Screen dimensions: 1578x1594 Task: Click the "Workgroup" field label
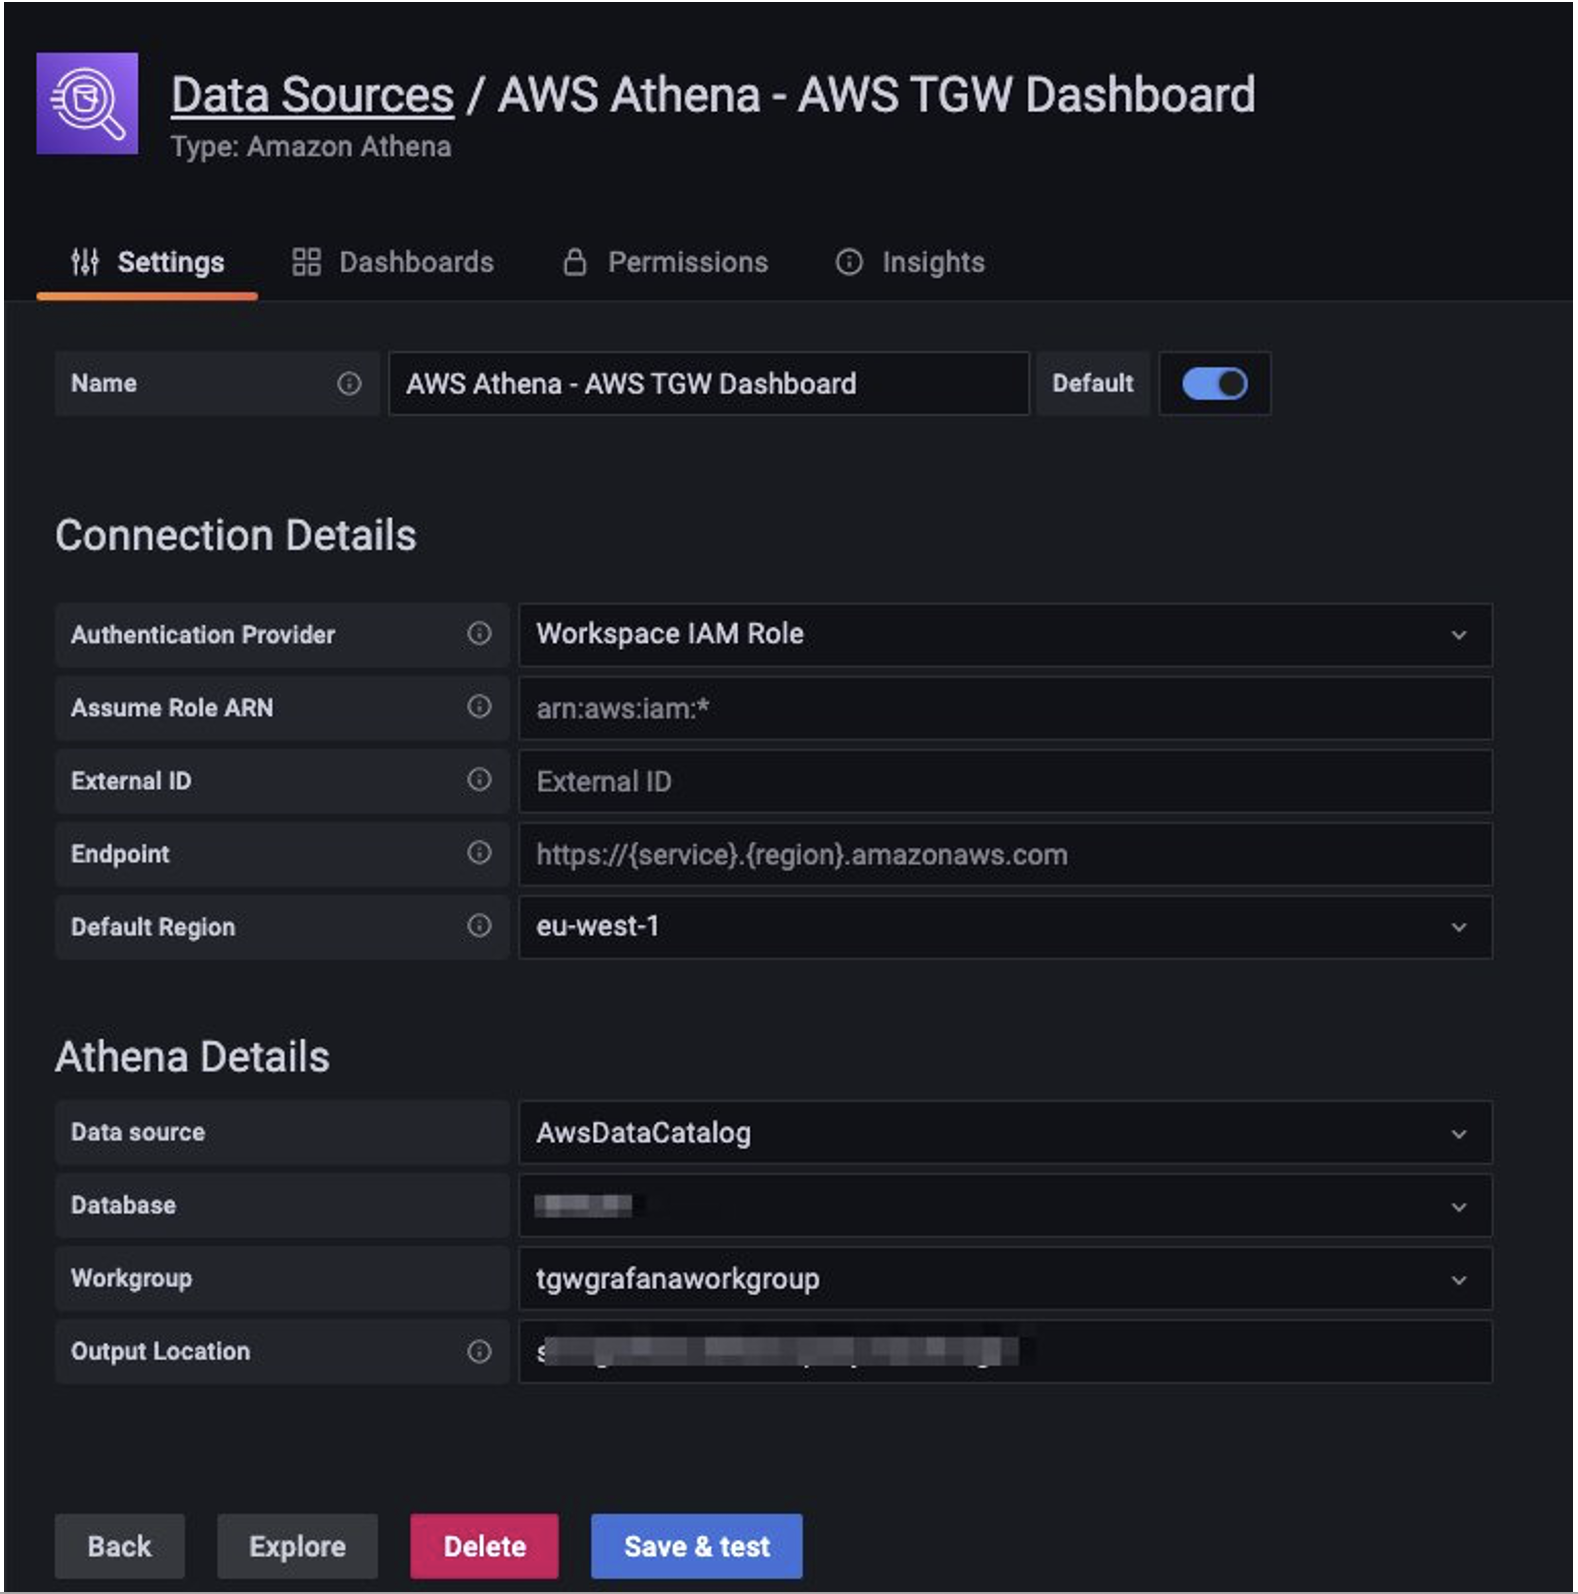pos(131,1278)
